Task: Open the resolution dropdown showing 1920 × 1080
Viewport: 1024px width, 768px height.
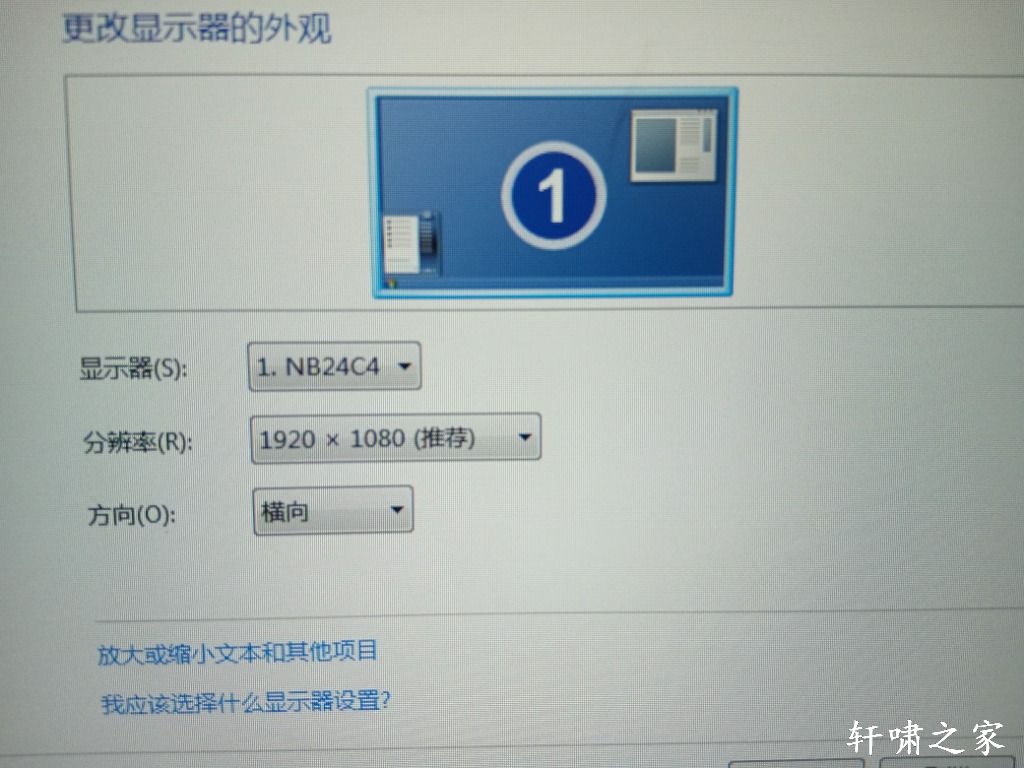Action: click(x=396, y=438)
